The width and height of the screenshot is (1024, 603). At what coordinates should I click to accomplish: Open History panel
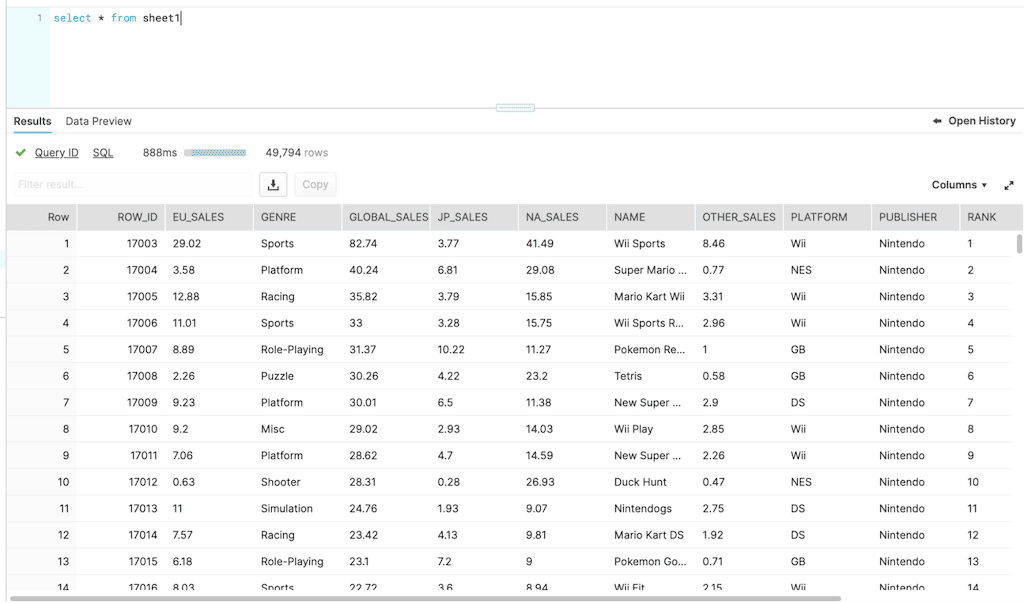coord(973,121)
